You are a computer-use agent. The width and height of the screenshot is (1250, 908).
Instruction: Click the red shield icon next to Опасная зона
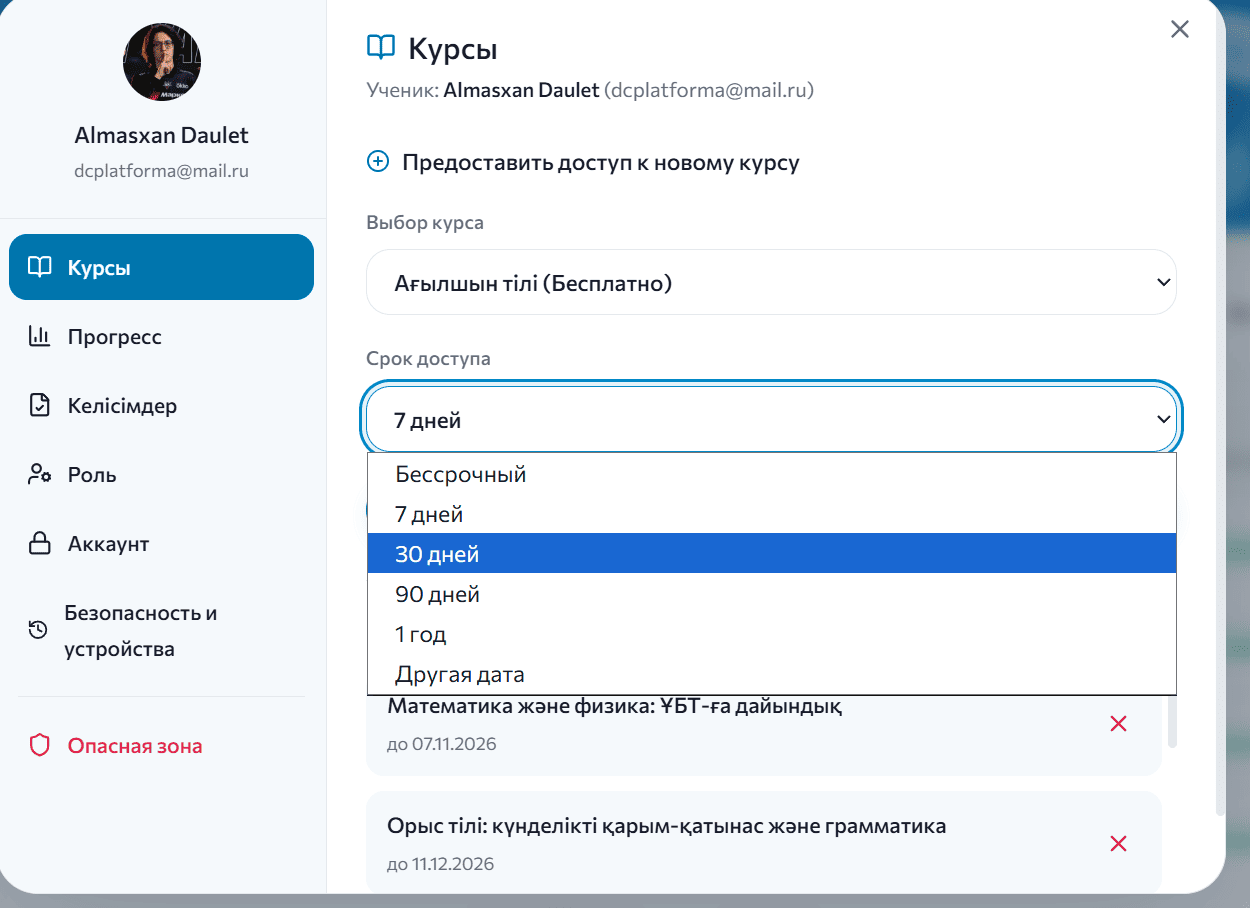39,745
